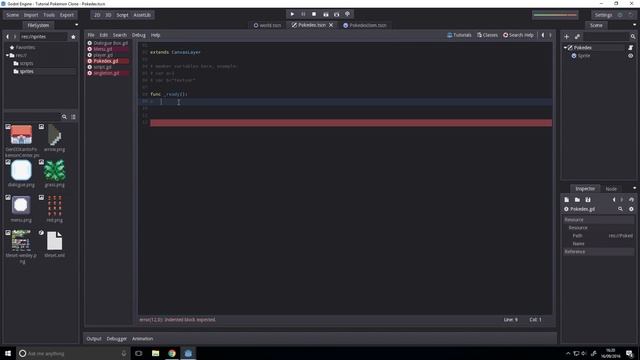Select Favorites in FileSystem tree
Screen dimensions: 640x360
tap(25, 47)
